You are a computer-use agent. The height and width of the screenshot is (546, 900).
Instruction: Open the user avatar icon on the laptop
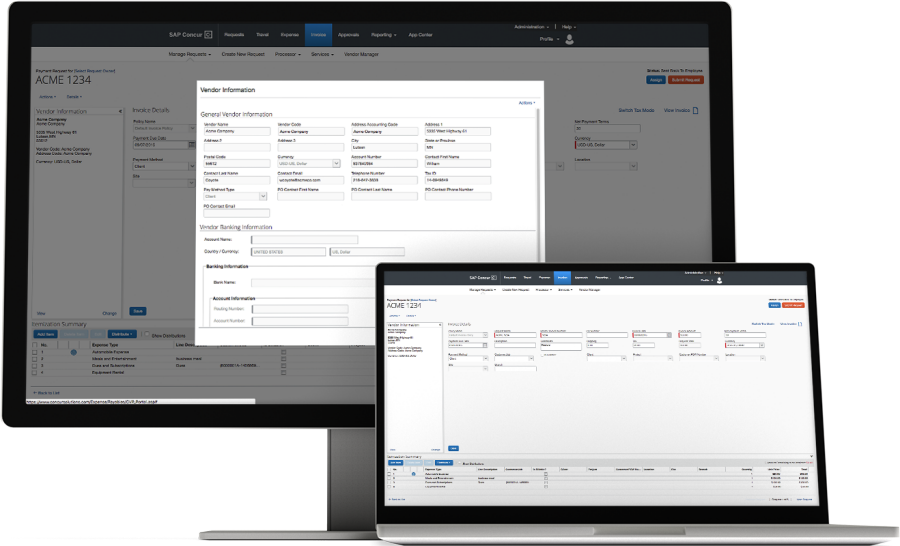719,280
